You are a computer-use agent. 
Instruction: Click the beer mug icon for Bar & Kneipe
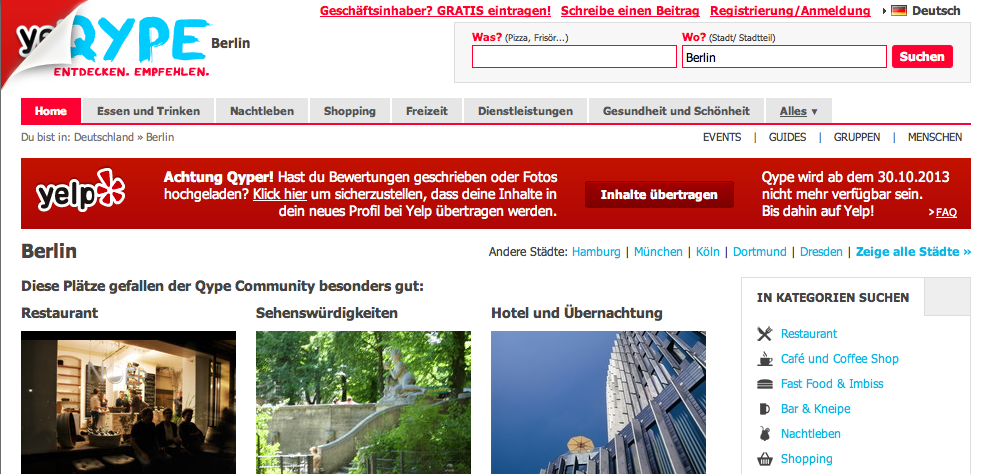(x=764, y=409)
